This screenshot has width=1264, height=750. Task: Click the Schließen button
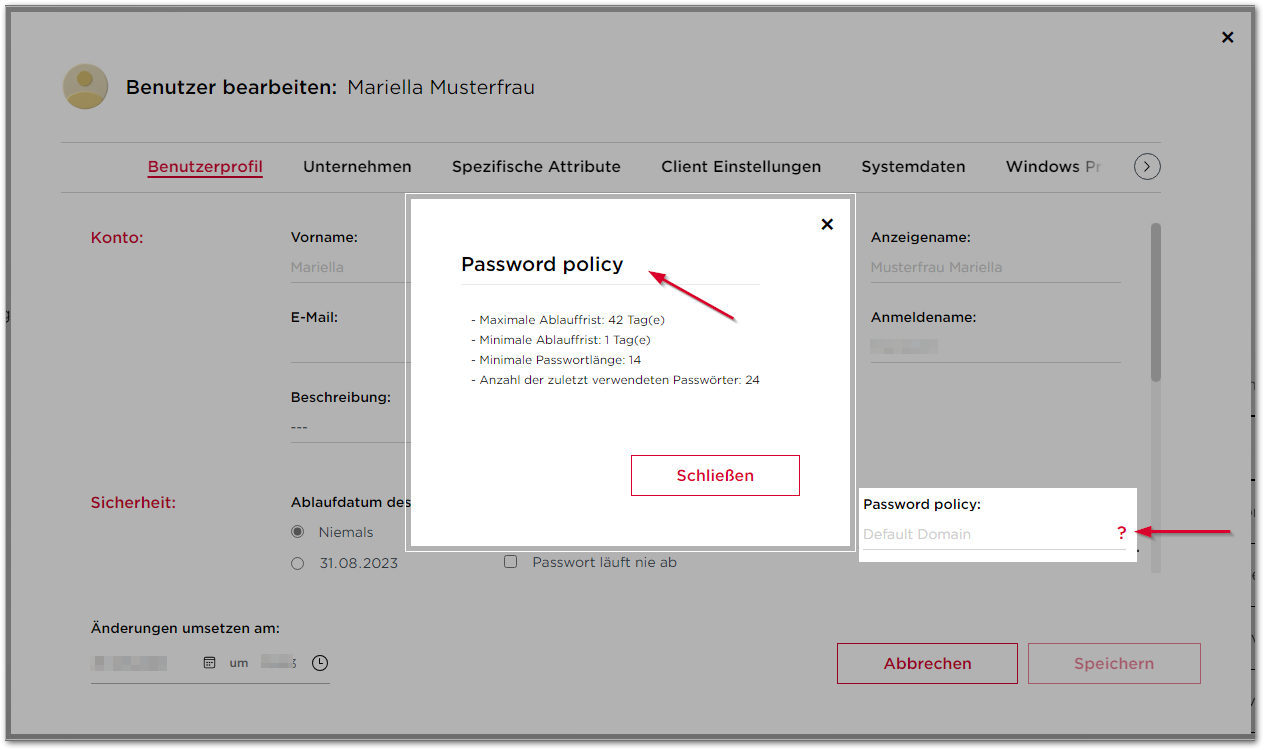point(715,476)
